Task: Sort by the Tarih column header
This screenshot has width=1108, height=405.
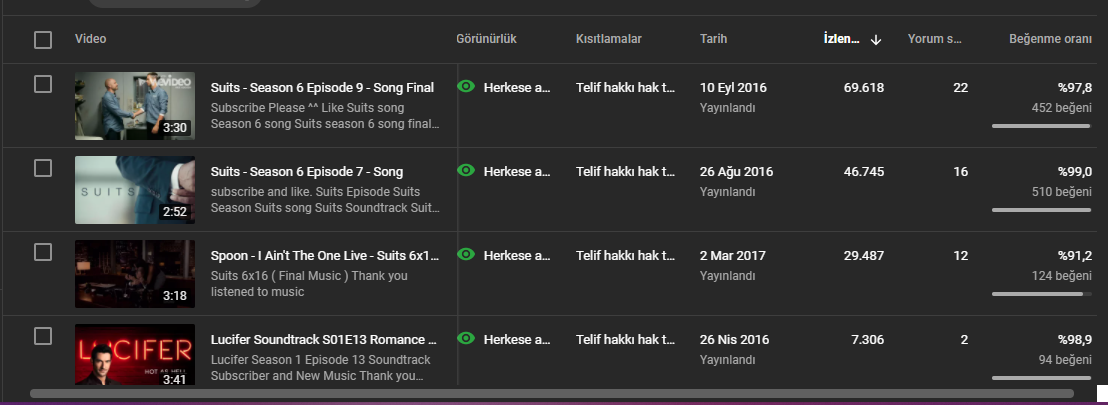Action: (x=713, y=39)
